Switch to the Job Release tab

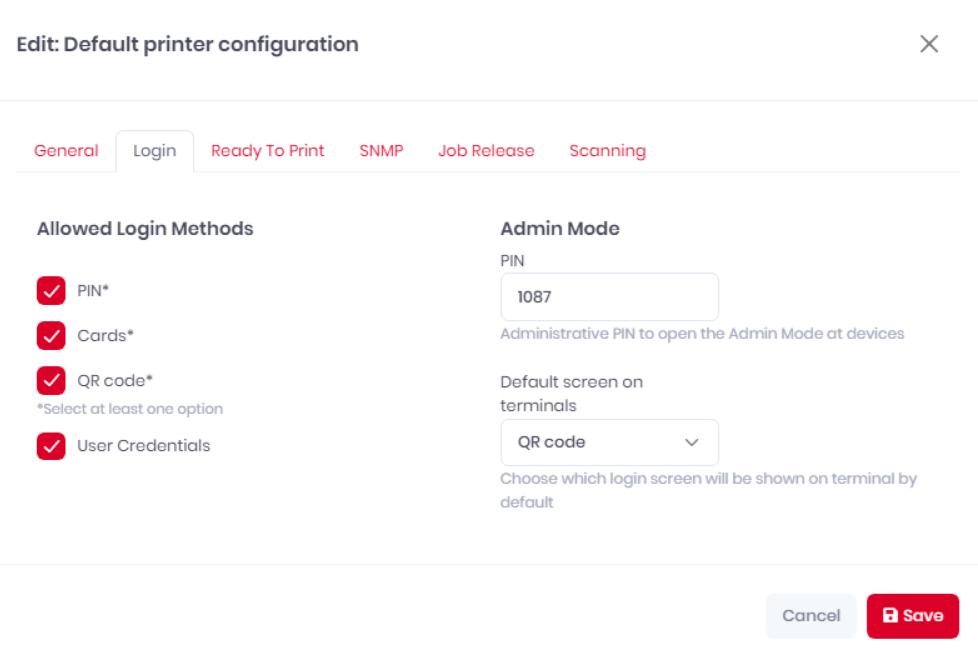click(486, 151)
